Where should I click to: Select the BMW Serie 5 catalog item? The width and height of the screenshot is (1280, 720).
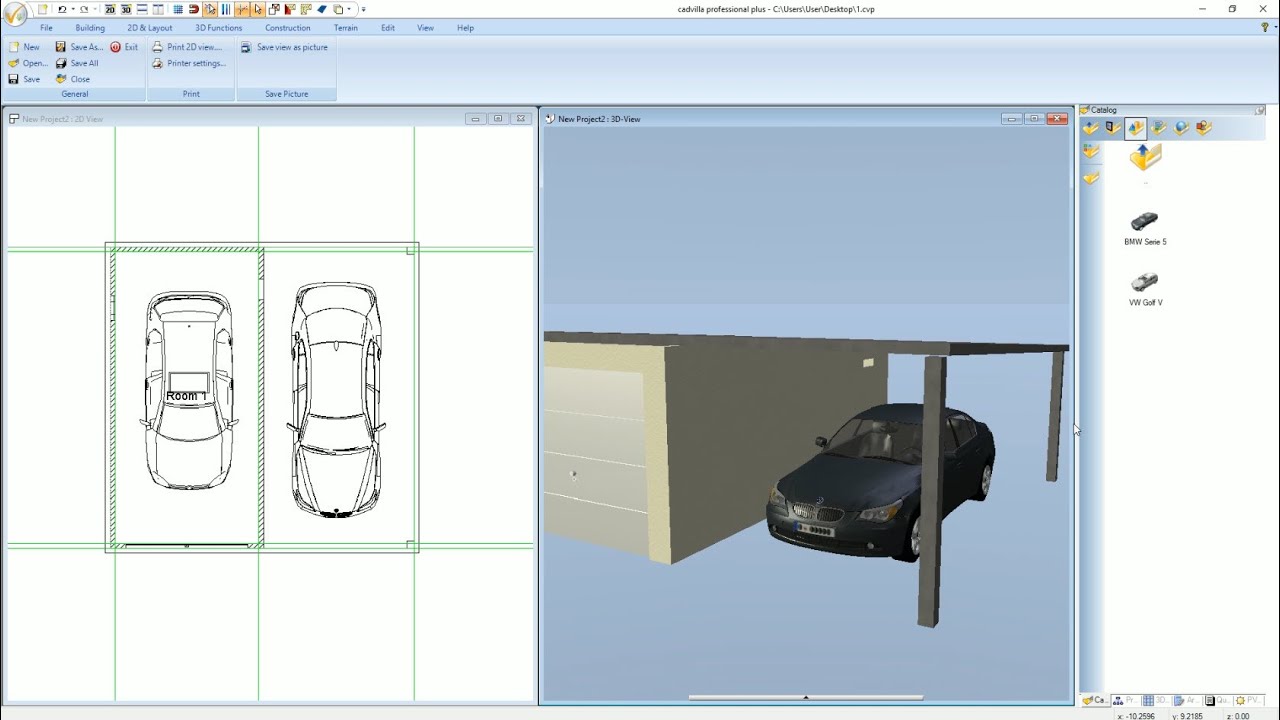pyautogui.click(x=1145, y=228)
